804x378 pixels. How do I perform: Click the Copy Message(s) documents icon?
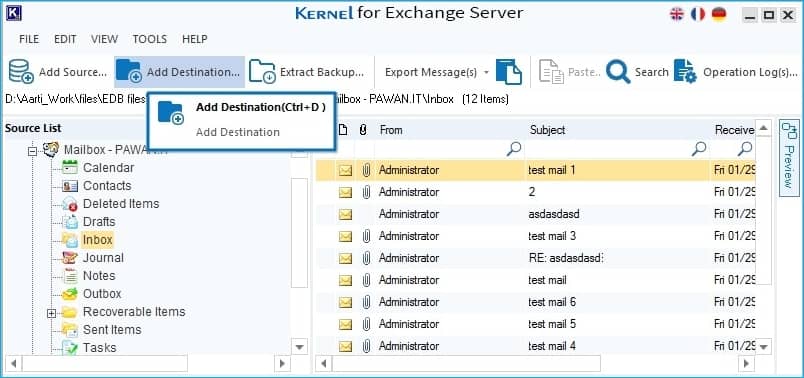coord(509,72)
